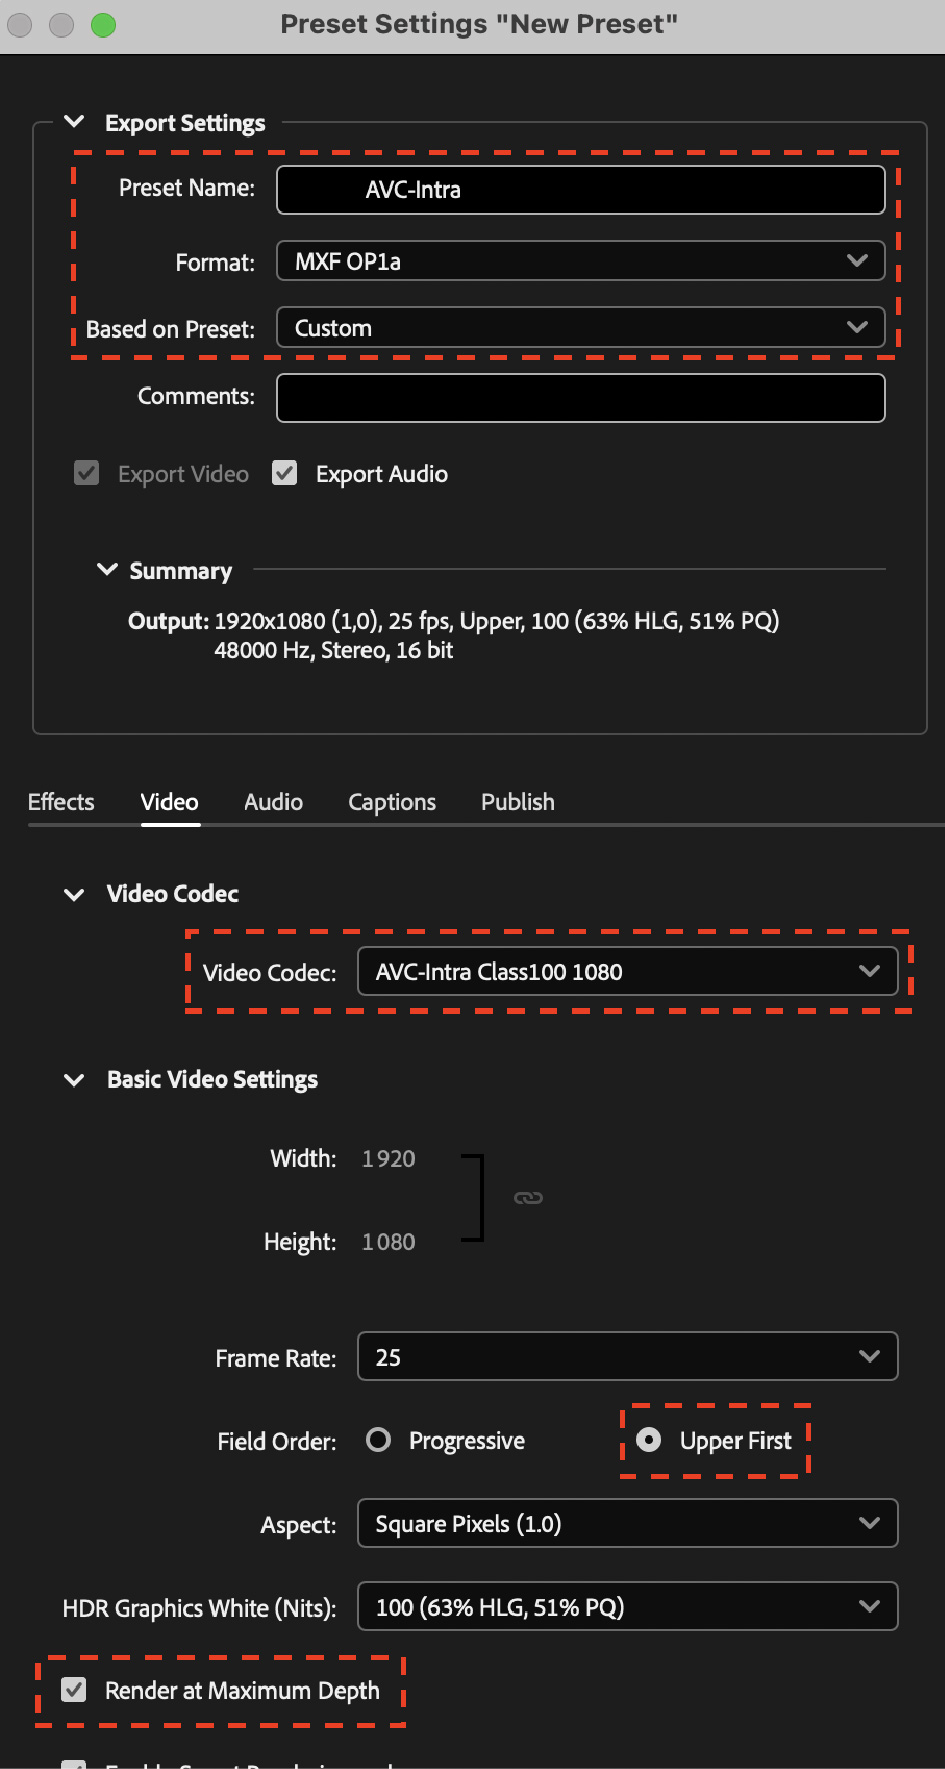945x1769 pixels.
Task: Disable Render at Maximum Depth
Action: coord(75,1690)
